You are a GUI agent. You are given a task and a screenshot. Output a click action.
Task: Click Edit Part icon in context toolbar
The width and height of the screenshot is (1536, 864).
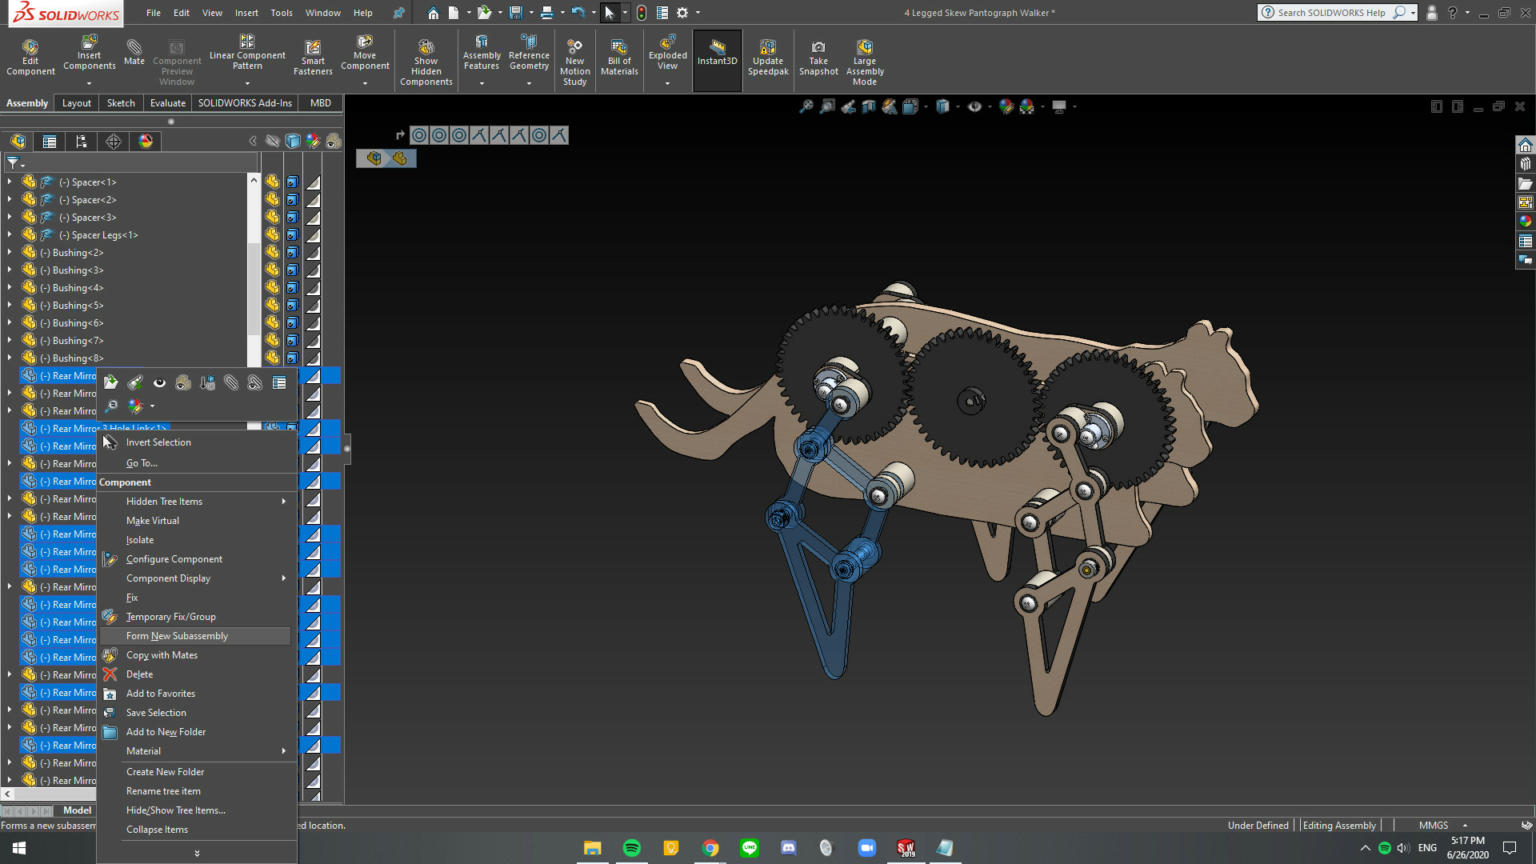click(135, 382)
